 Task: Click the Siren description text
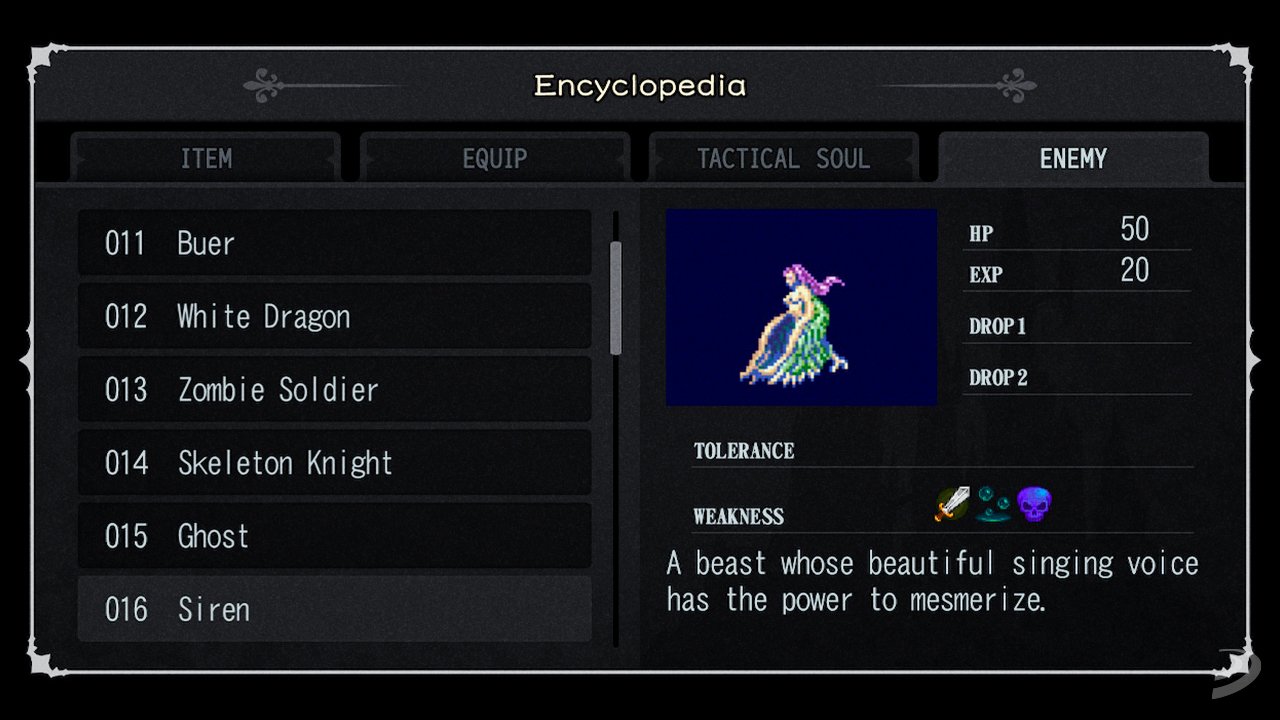click(x=932, y=581)
